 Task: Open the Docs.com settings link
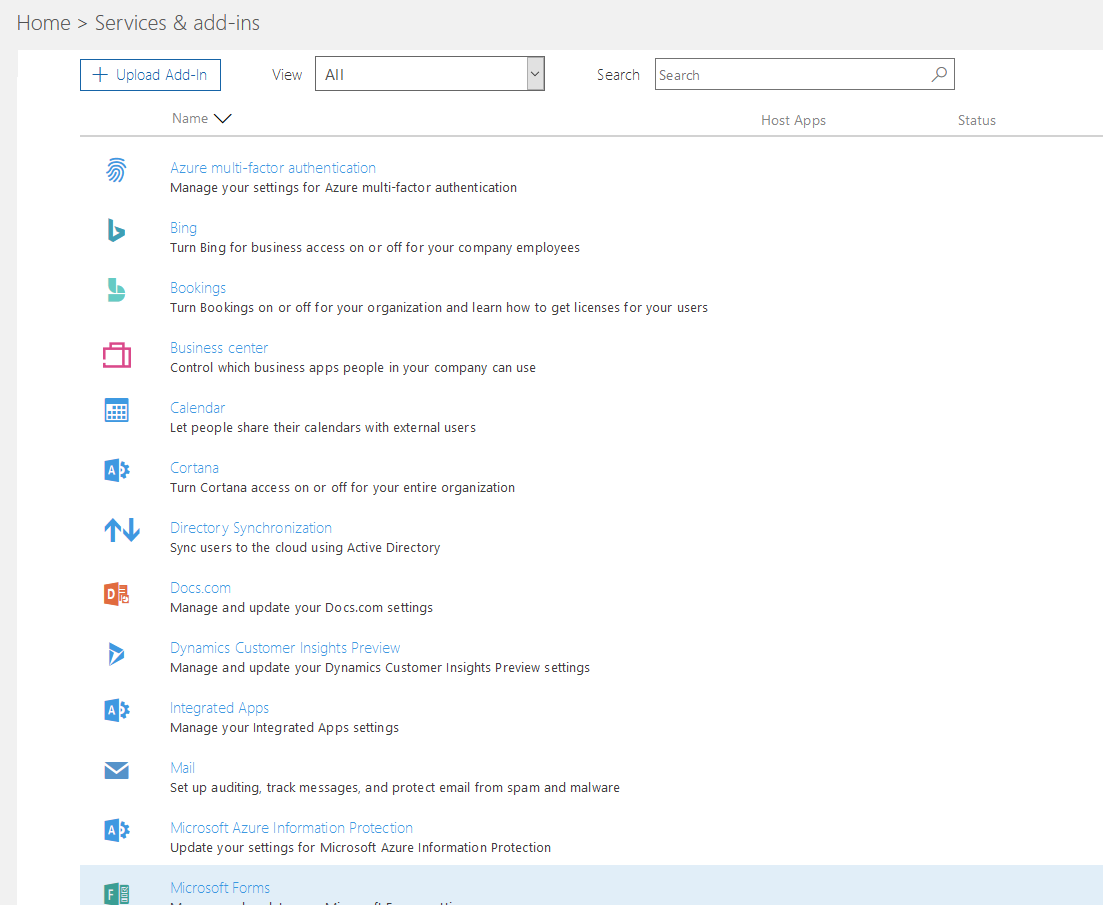coord(200,588)
